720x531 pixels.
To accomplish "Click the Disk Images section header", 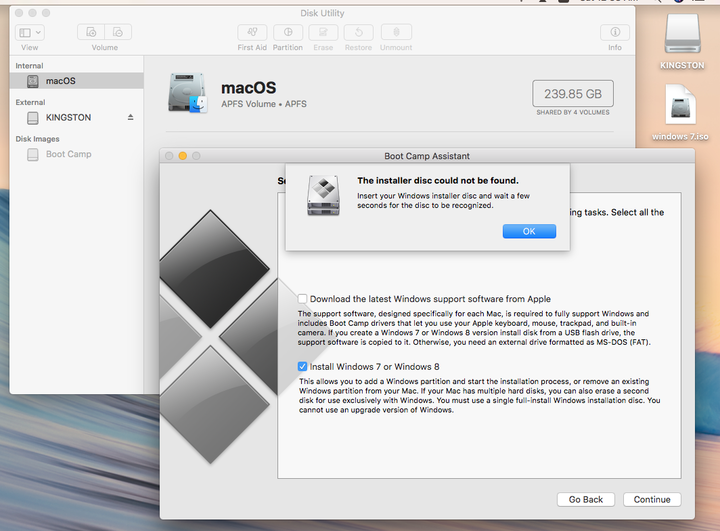I will 37,139.
